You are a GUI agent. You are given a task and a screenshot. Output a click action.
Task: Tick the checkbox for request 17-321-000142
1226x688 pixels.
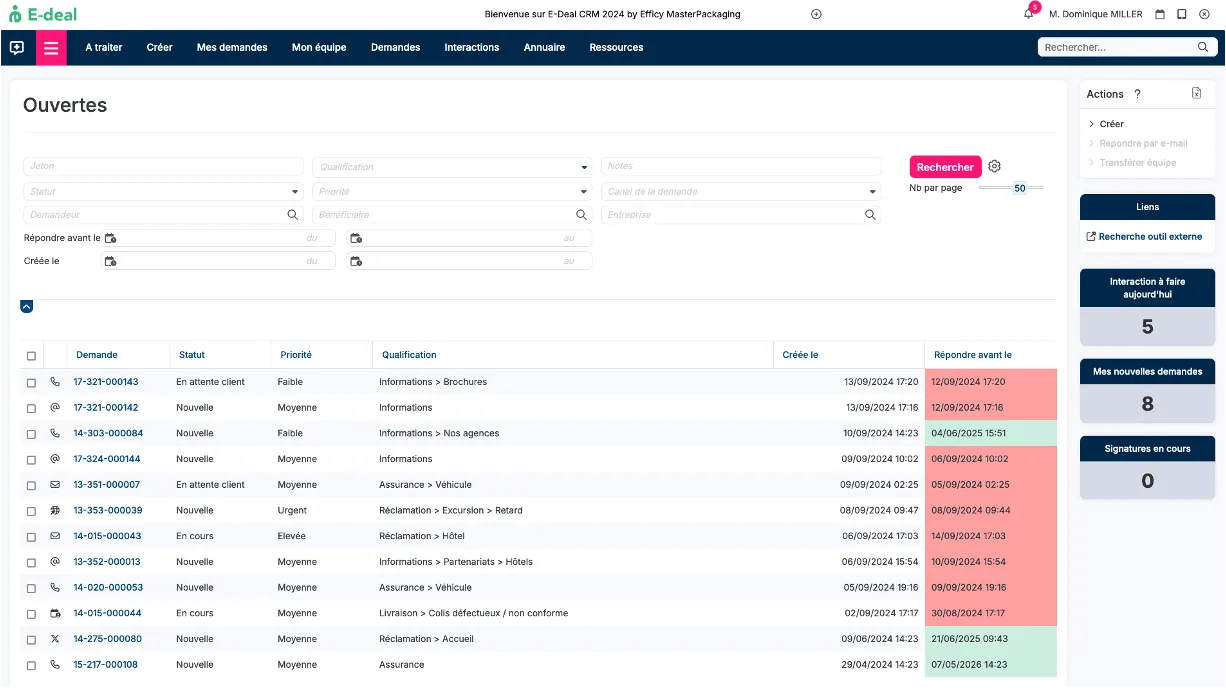pyautogui.click(x=31, y=408)
